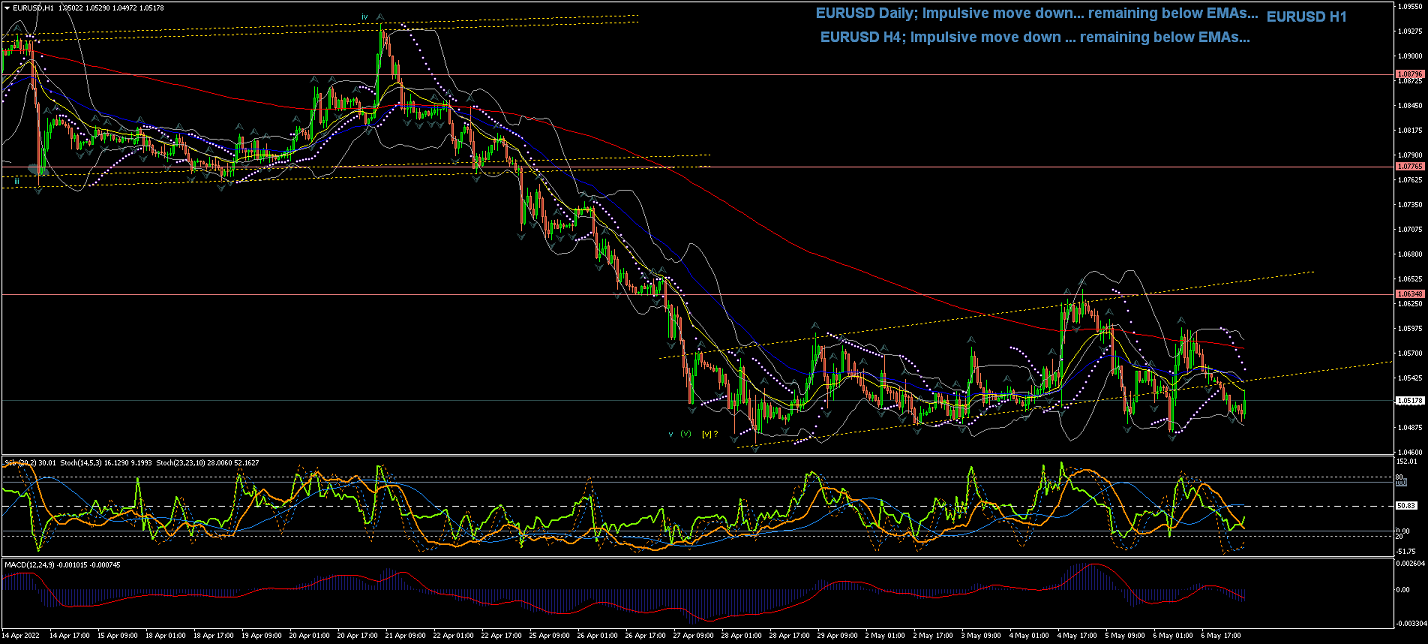
Task: Select the 1.06348 red price tag
Action: pos(1408,294)
